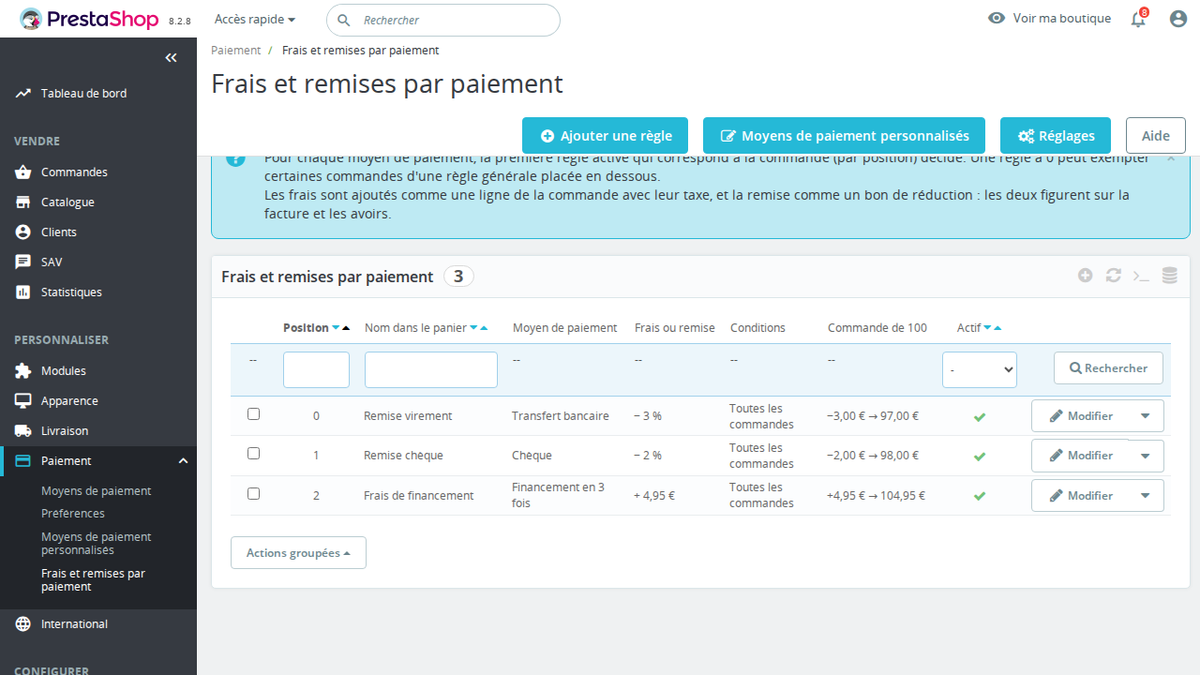Open the notifications bell
The height and width of the screenshot is (675, 1200).
tap(1138, 19)
